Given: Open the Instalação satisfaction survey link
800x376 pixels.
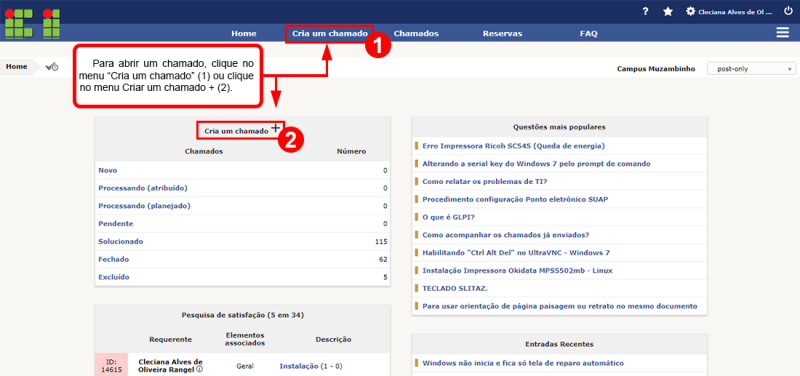Looking at the screenshot, I should point(299,366).
